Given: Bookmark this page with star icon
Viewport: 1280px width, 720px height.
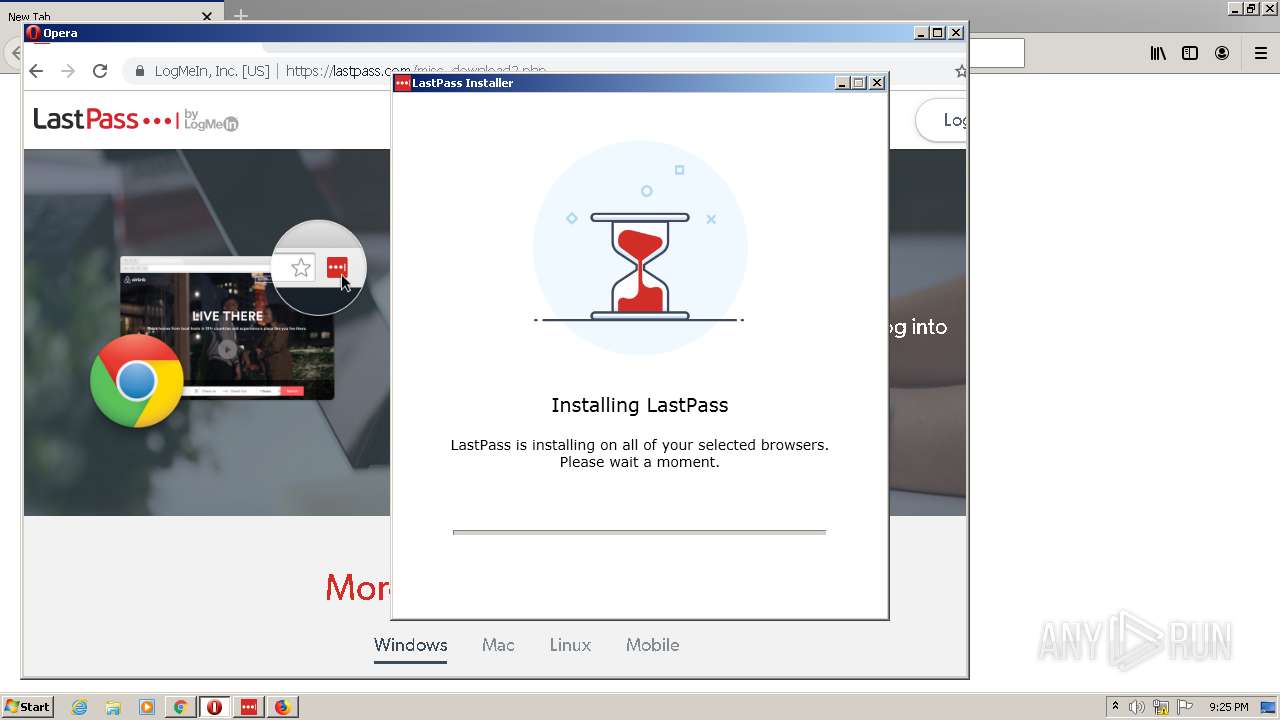Looking at the screenshot, I should click(961, 71).
